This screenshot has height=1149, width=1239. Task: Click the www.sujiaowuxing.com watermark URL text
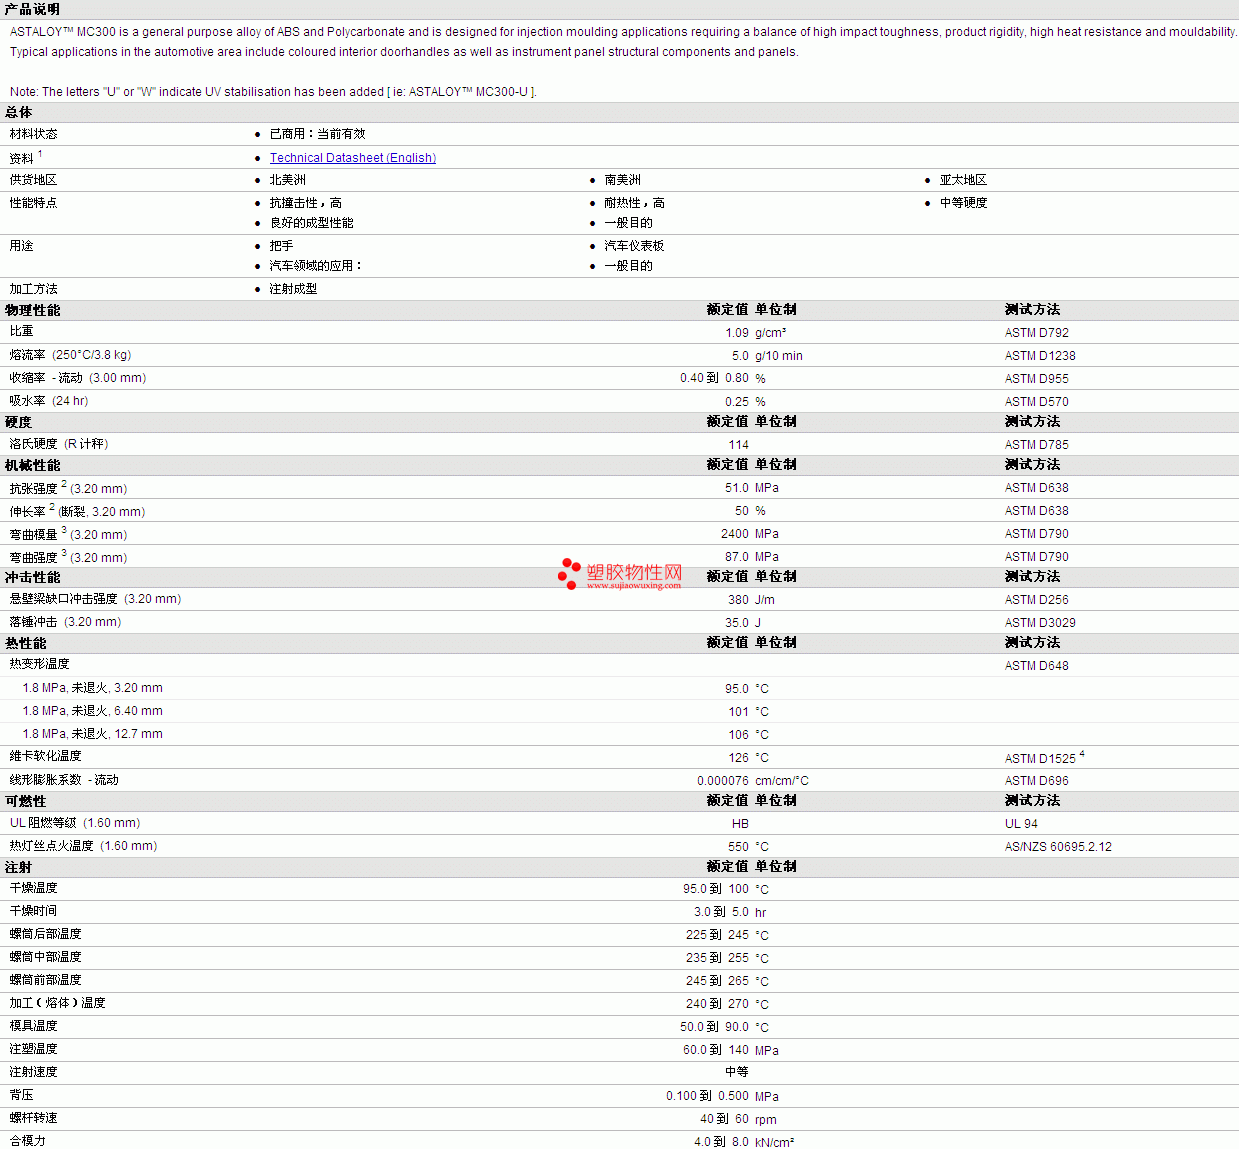634,586
